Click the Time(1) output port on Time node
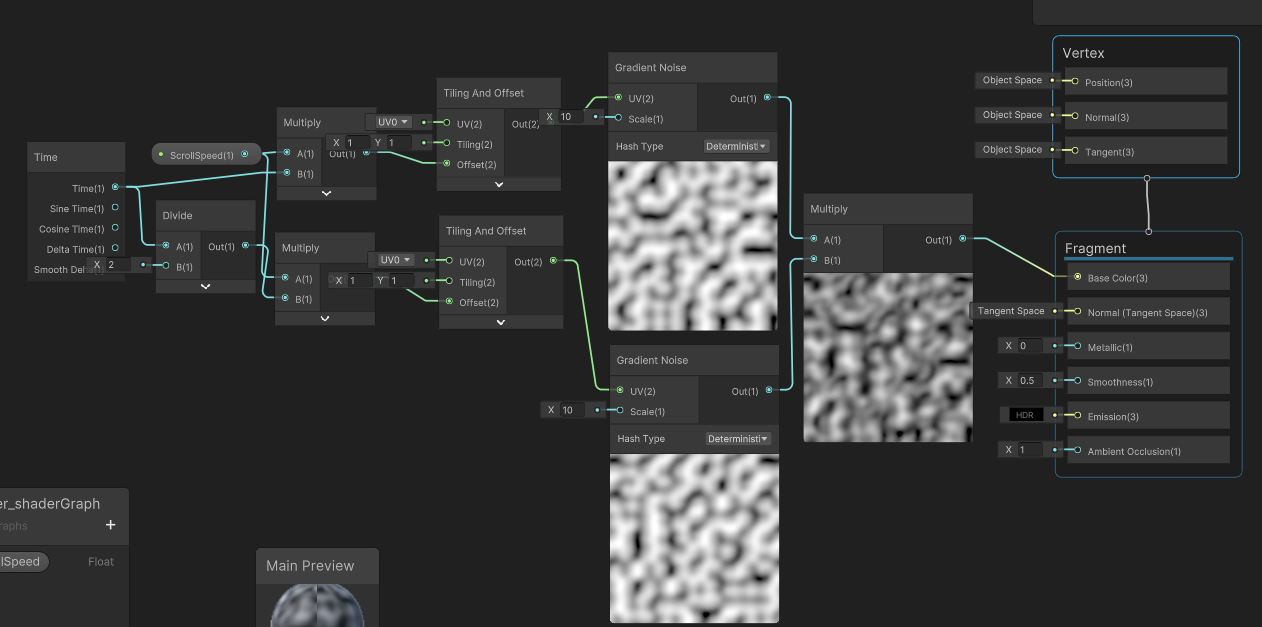Image resolution: width=1262 pixels, height=627 pixels. [x=115, y=187]
